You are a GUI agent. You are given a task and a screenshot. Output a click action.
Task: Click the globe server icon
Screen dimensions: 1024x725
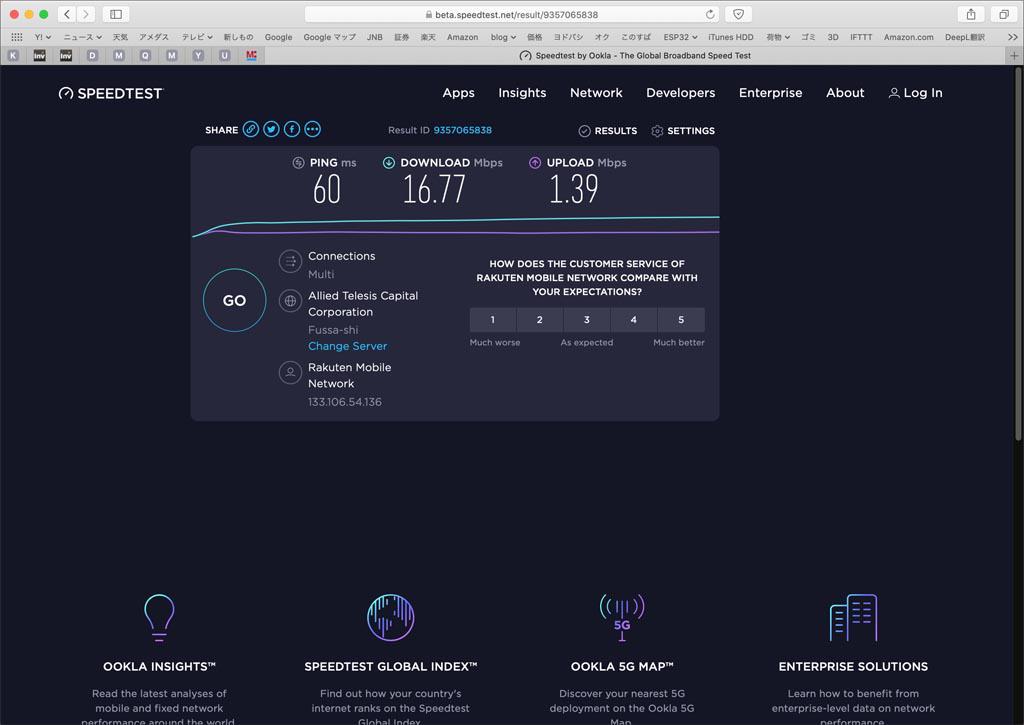click(x=290, y=301)
